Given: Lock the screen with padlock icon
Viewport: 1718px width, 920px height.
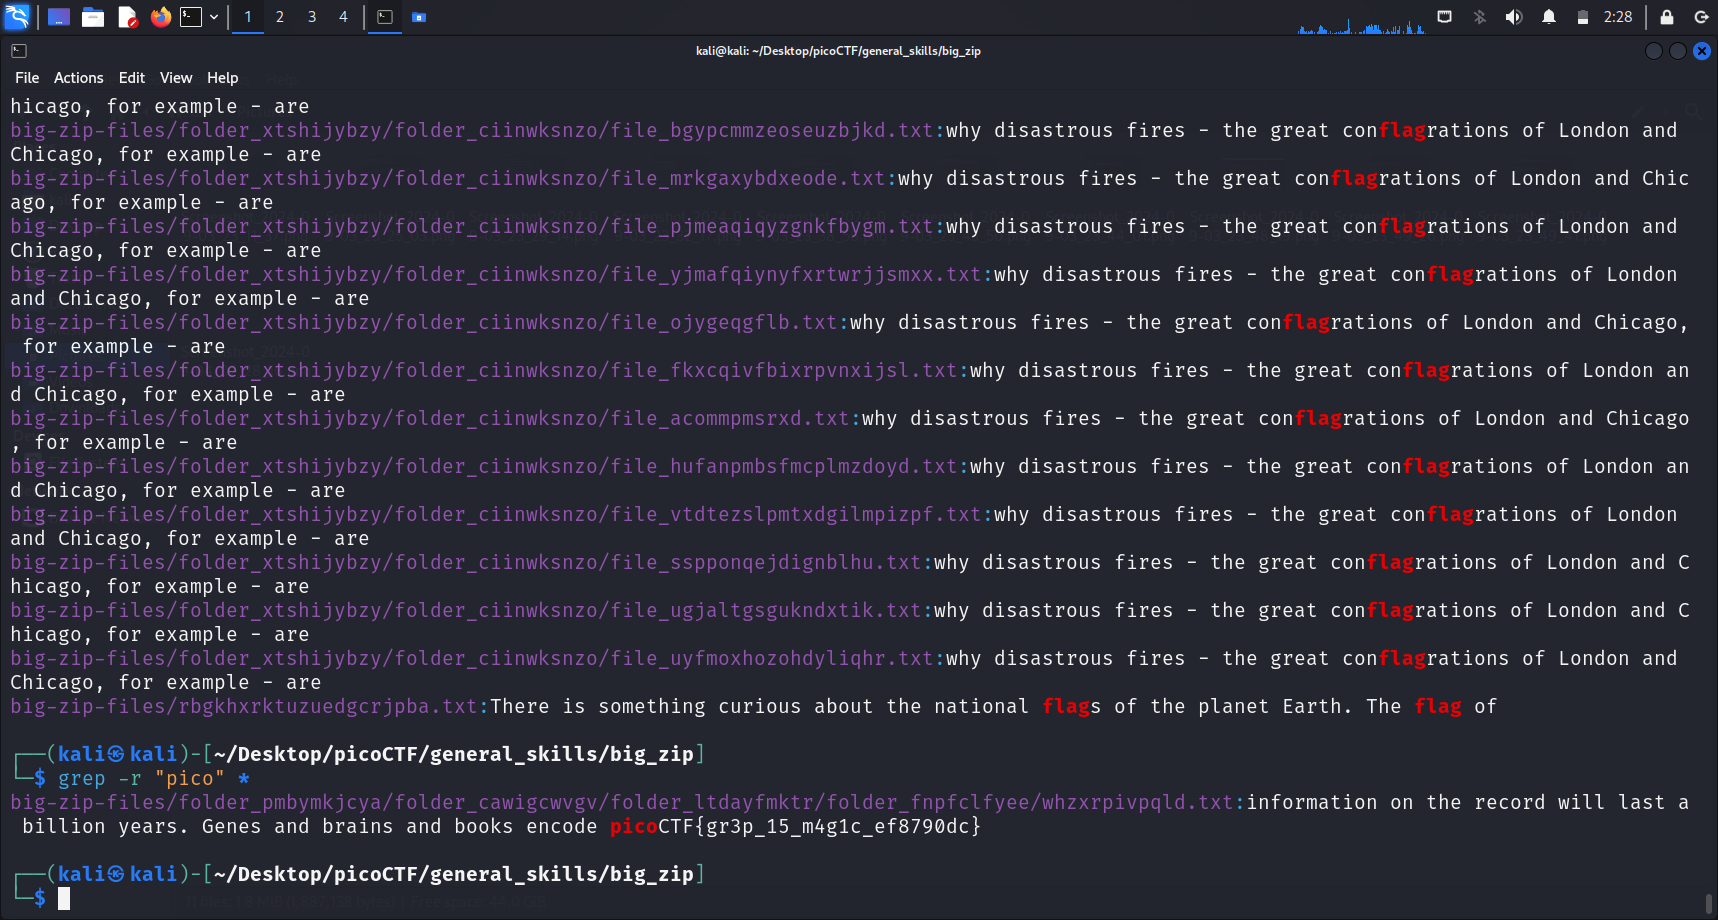Looking at the screenshot, I should [x=1666, y=17].
